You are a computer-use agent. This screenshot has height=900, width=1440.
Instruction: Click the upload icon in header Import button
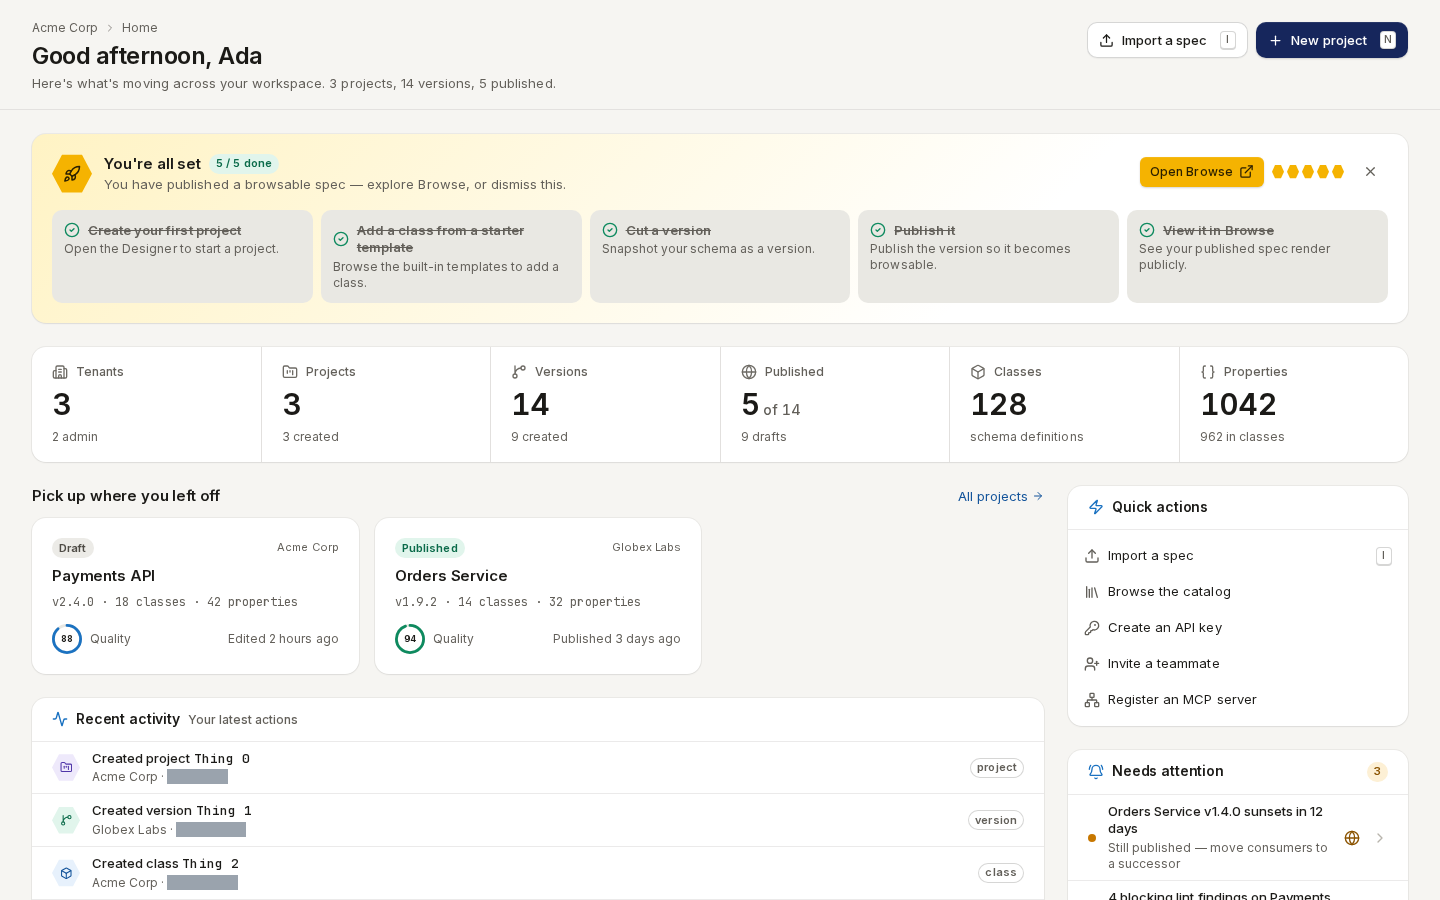click(x=1106, y=40)
